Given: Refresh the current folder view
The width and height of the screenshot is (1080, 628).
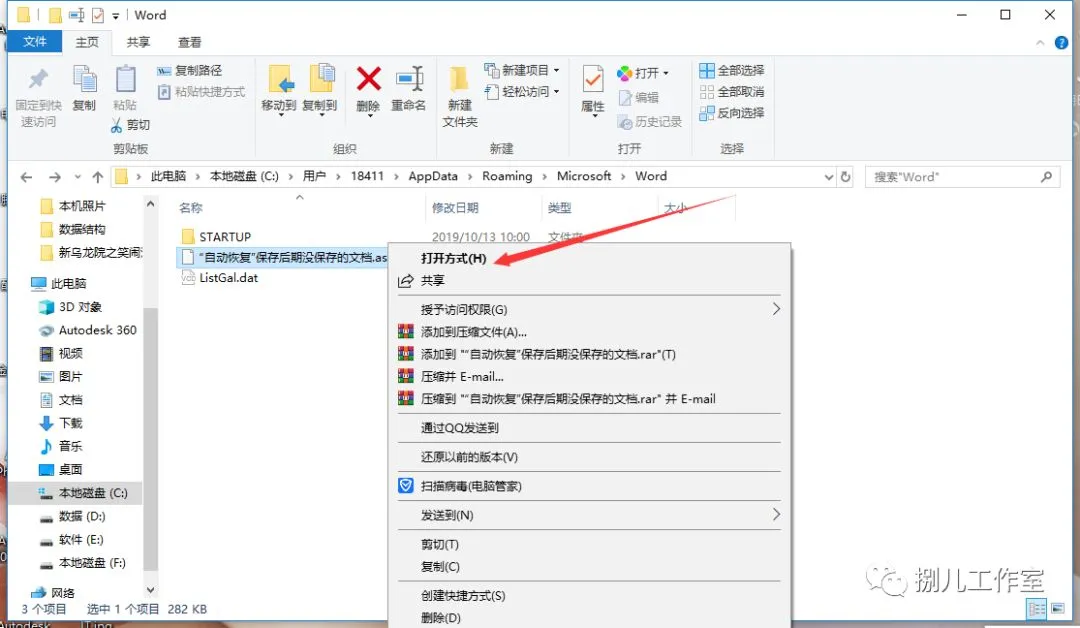Looking at the screenshot, I should [846, 177].
